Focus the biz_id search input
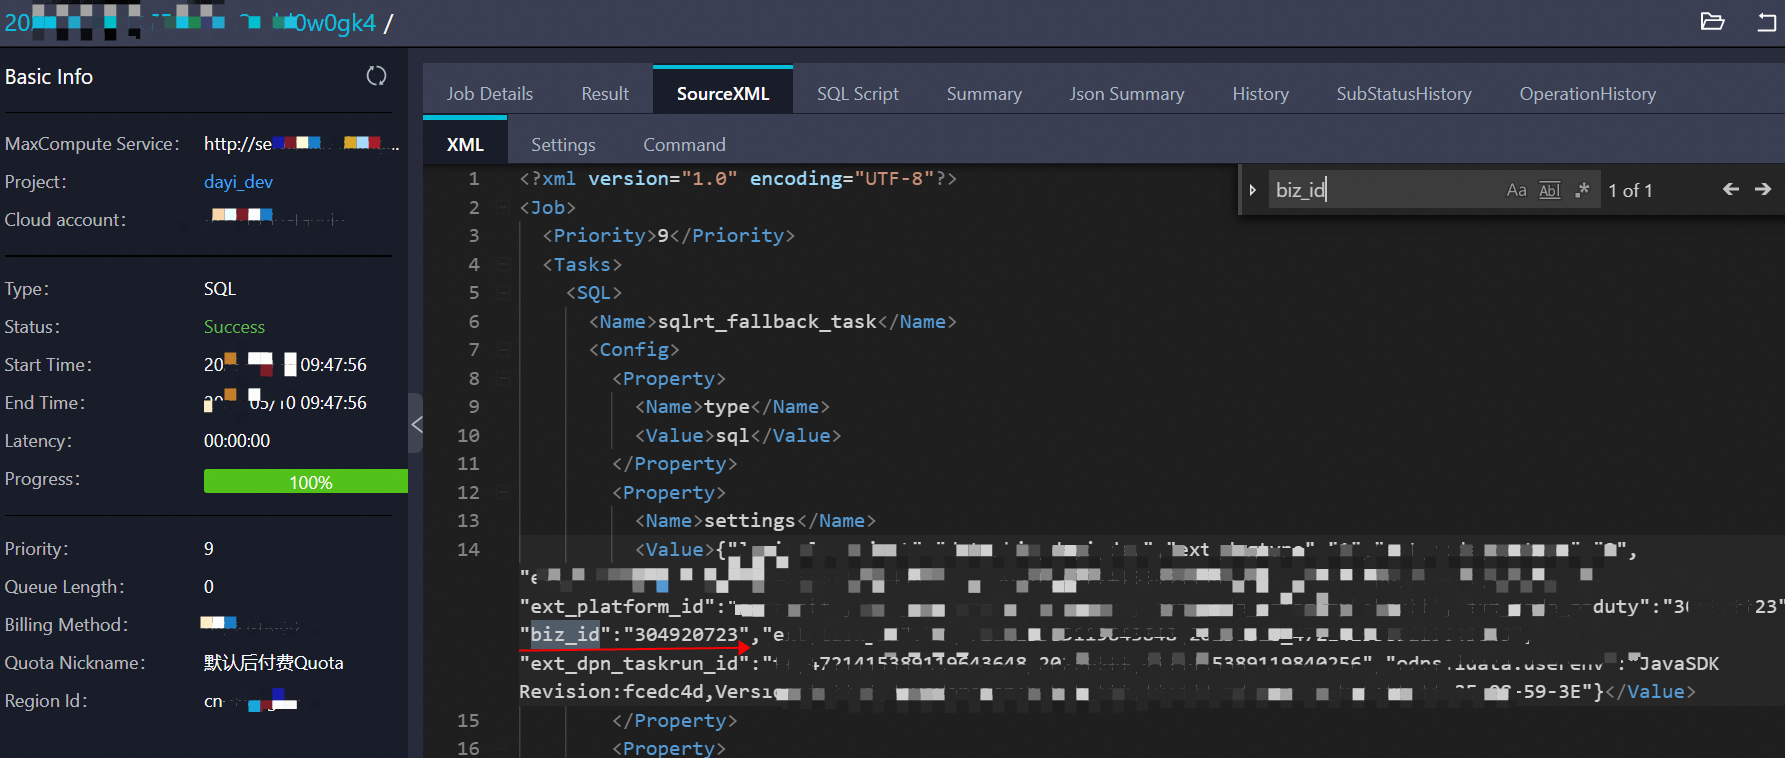Image resolution: width=1785 pixels, height=758 pixels. 1380,190
